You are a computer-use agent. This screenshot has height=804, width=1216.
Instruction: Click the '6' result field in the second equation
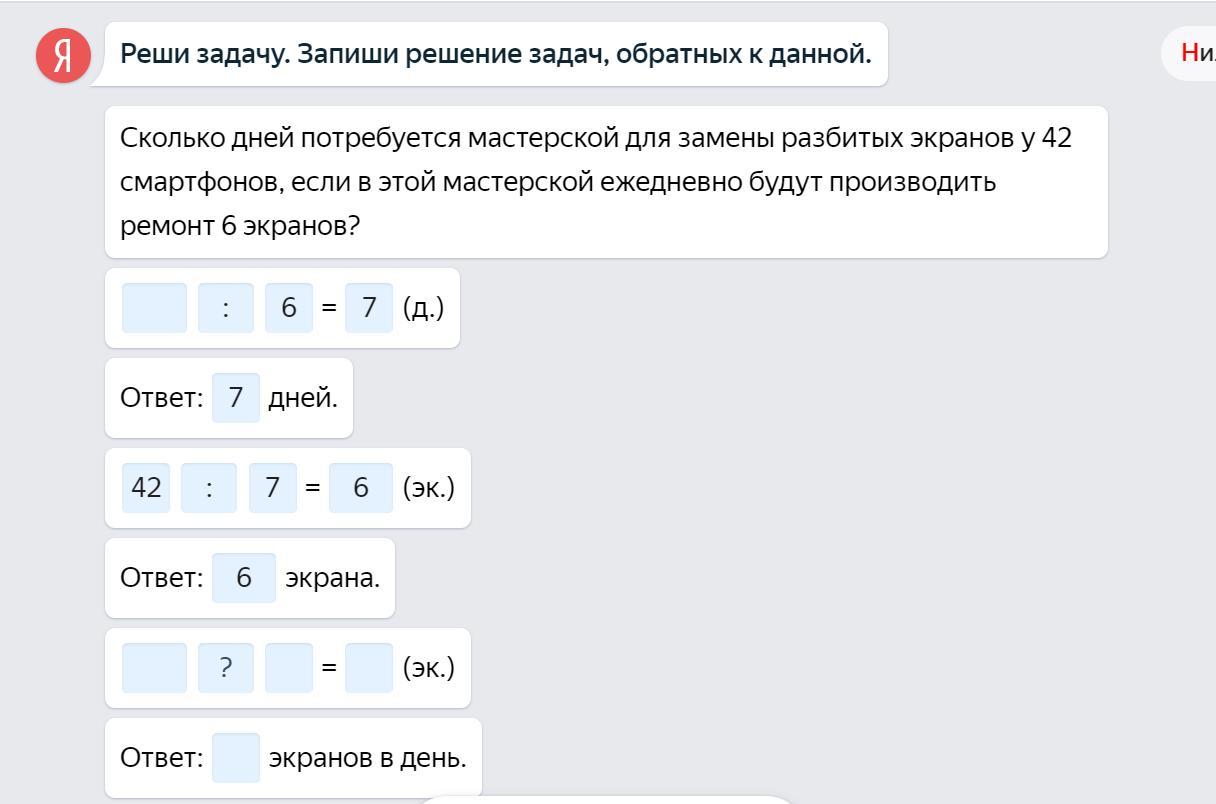point(361,488)
